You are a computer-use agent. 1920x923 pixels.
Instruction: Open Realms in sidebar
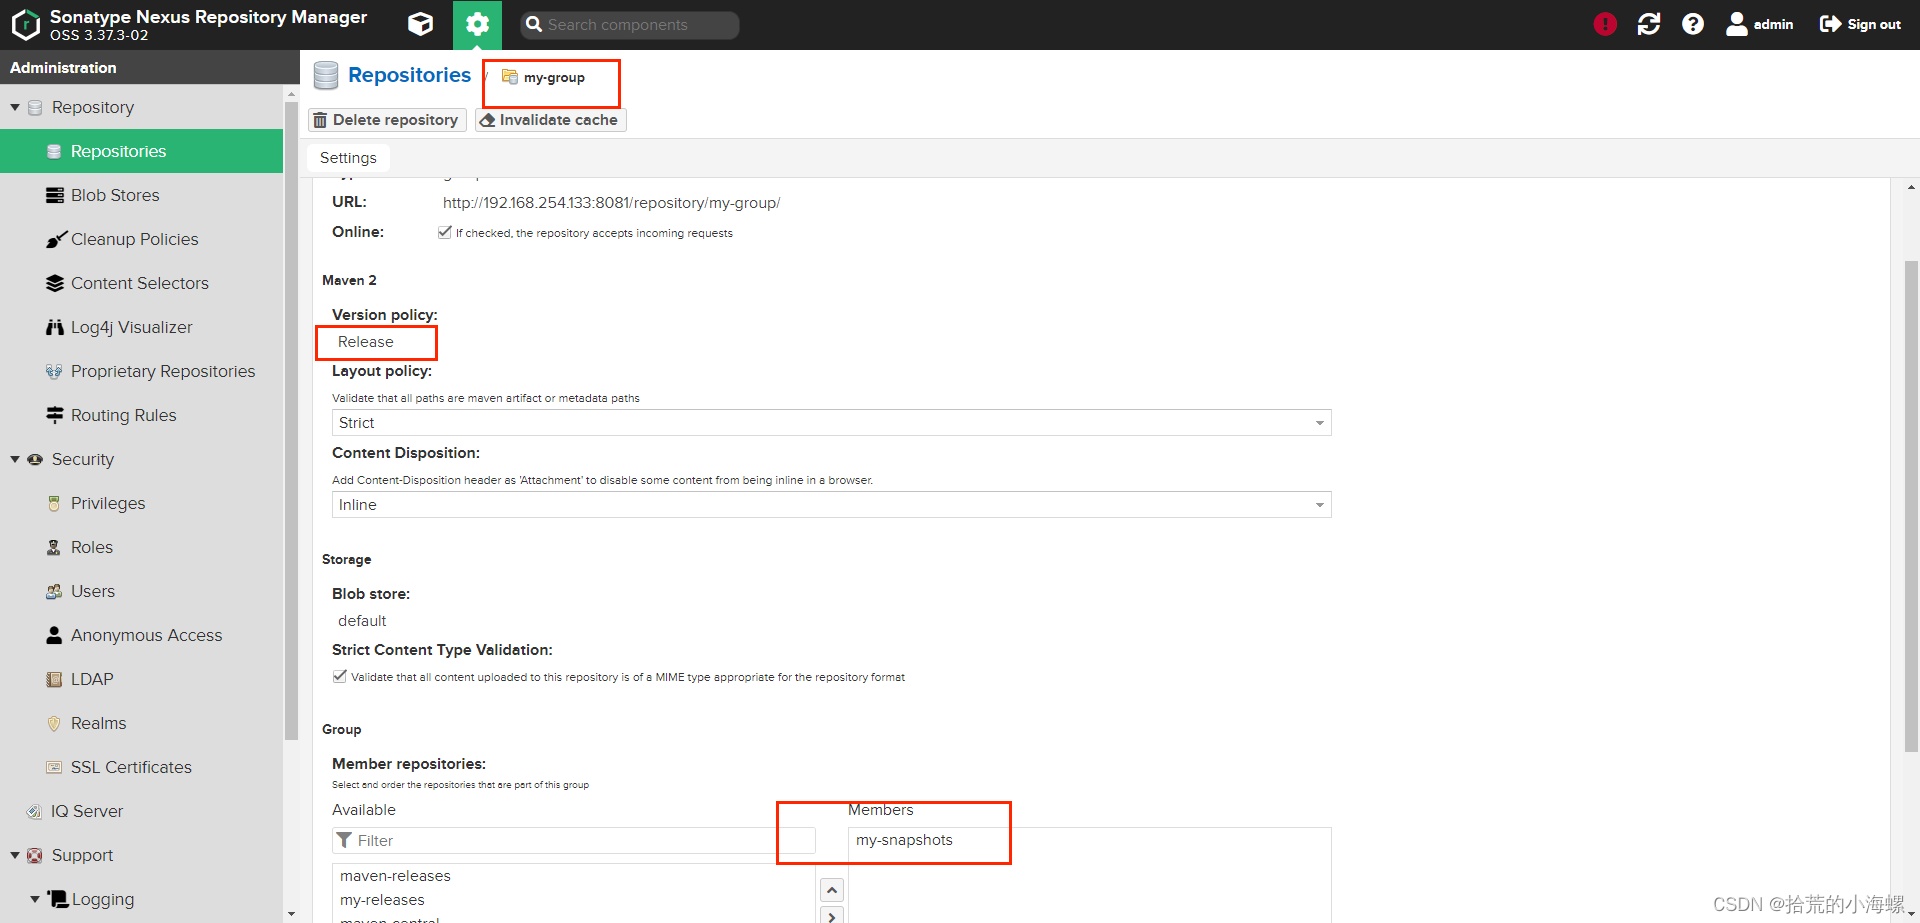pyautogui.click(x=142, y=723)
